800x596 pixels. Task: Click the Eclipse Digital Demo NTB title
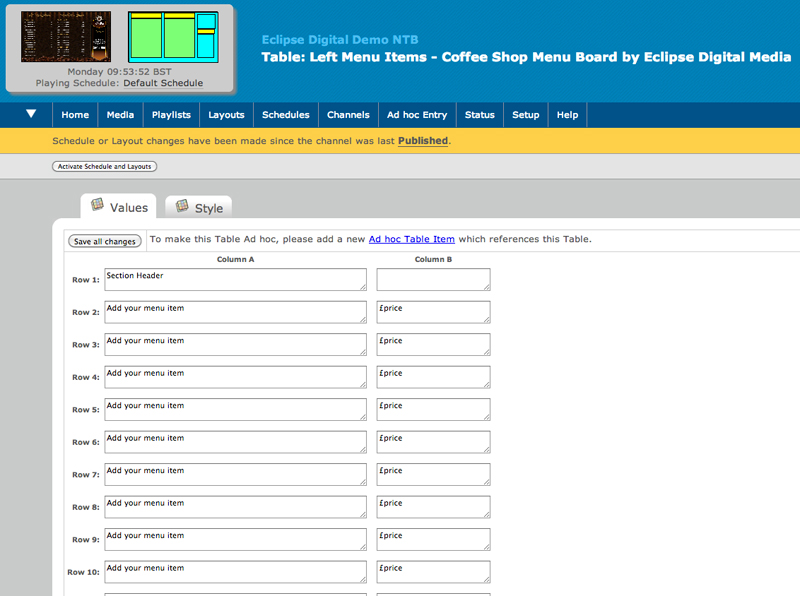point(340,40)
